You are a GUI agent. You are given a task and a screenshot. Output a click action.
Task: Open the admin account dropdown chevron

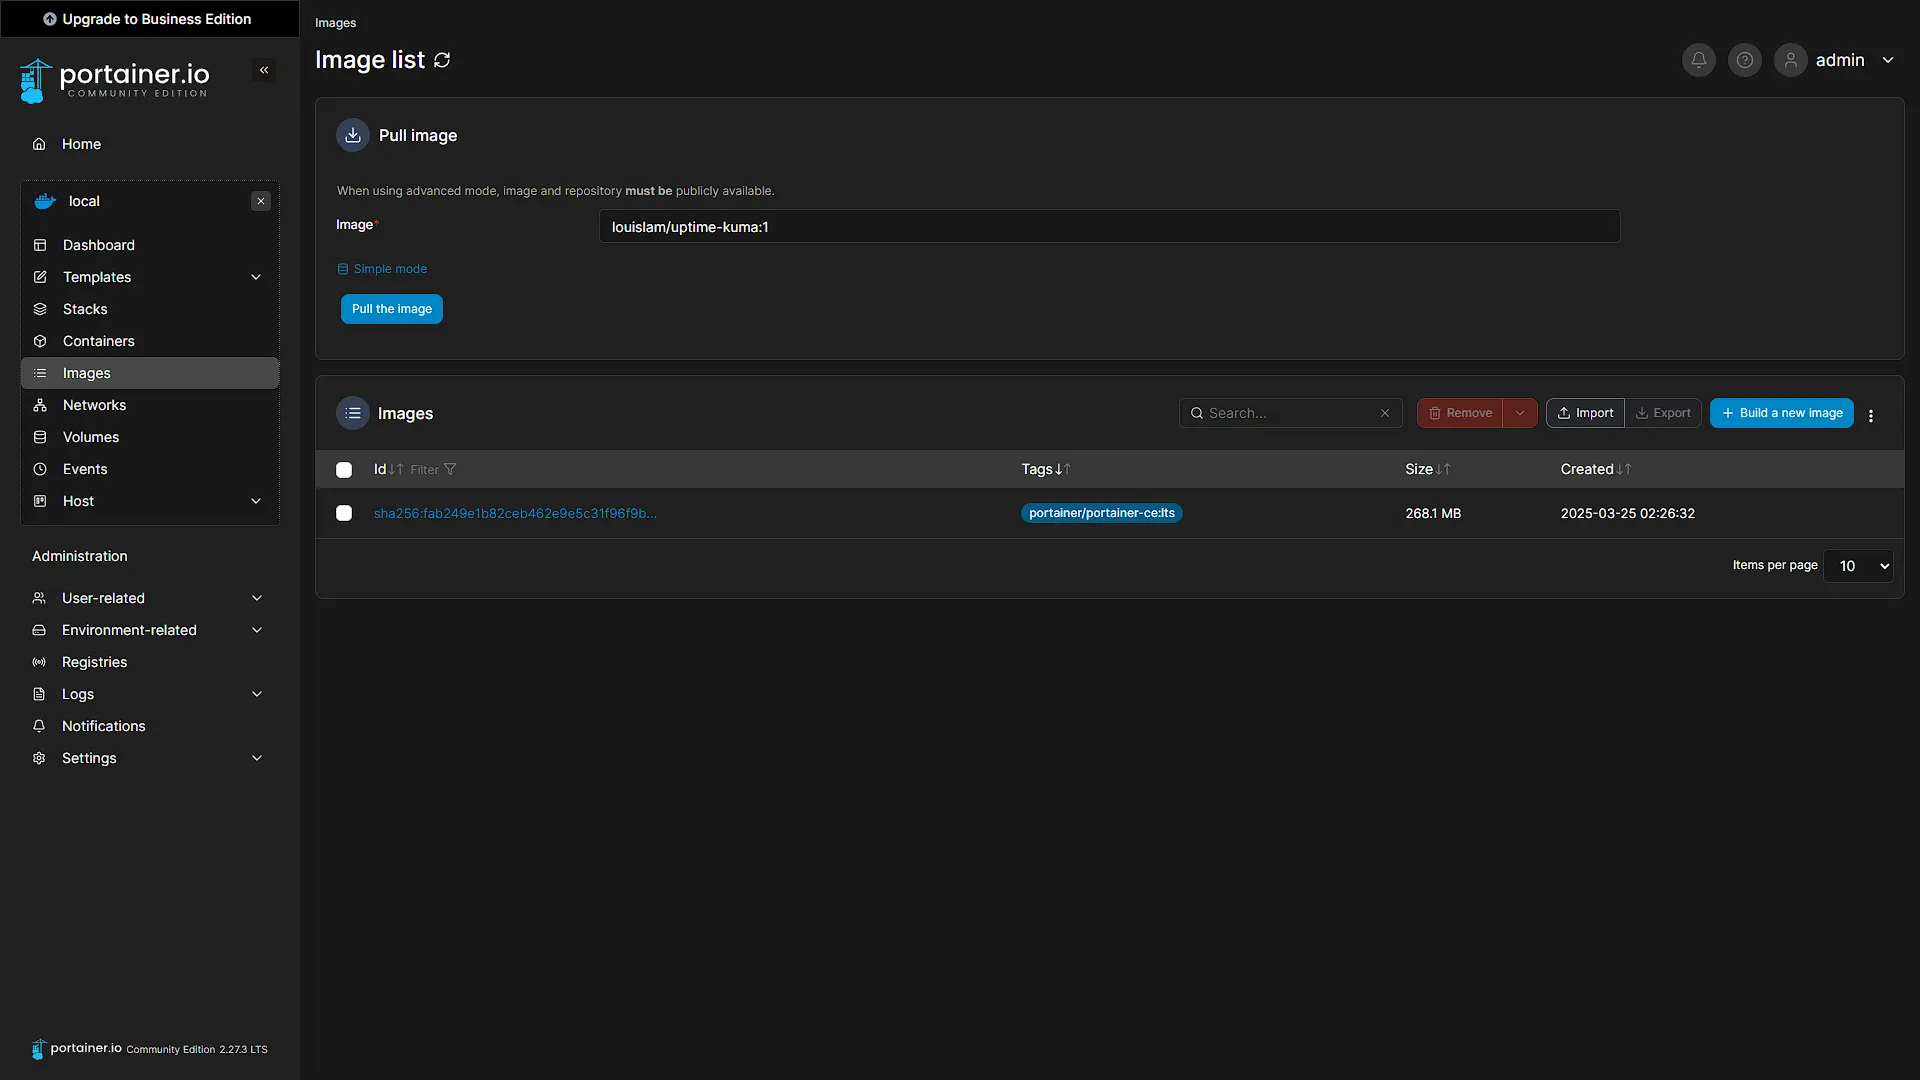[x=1888, y=60]
